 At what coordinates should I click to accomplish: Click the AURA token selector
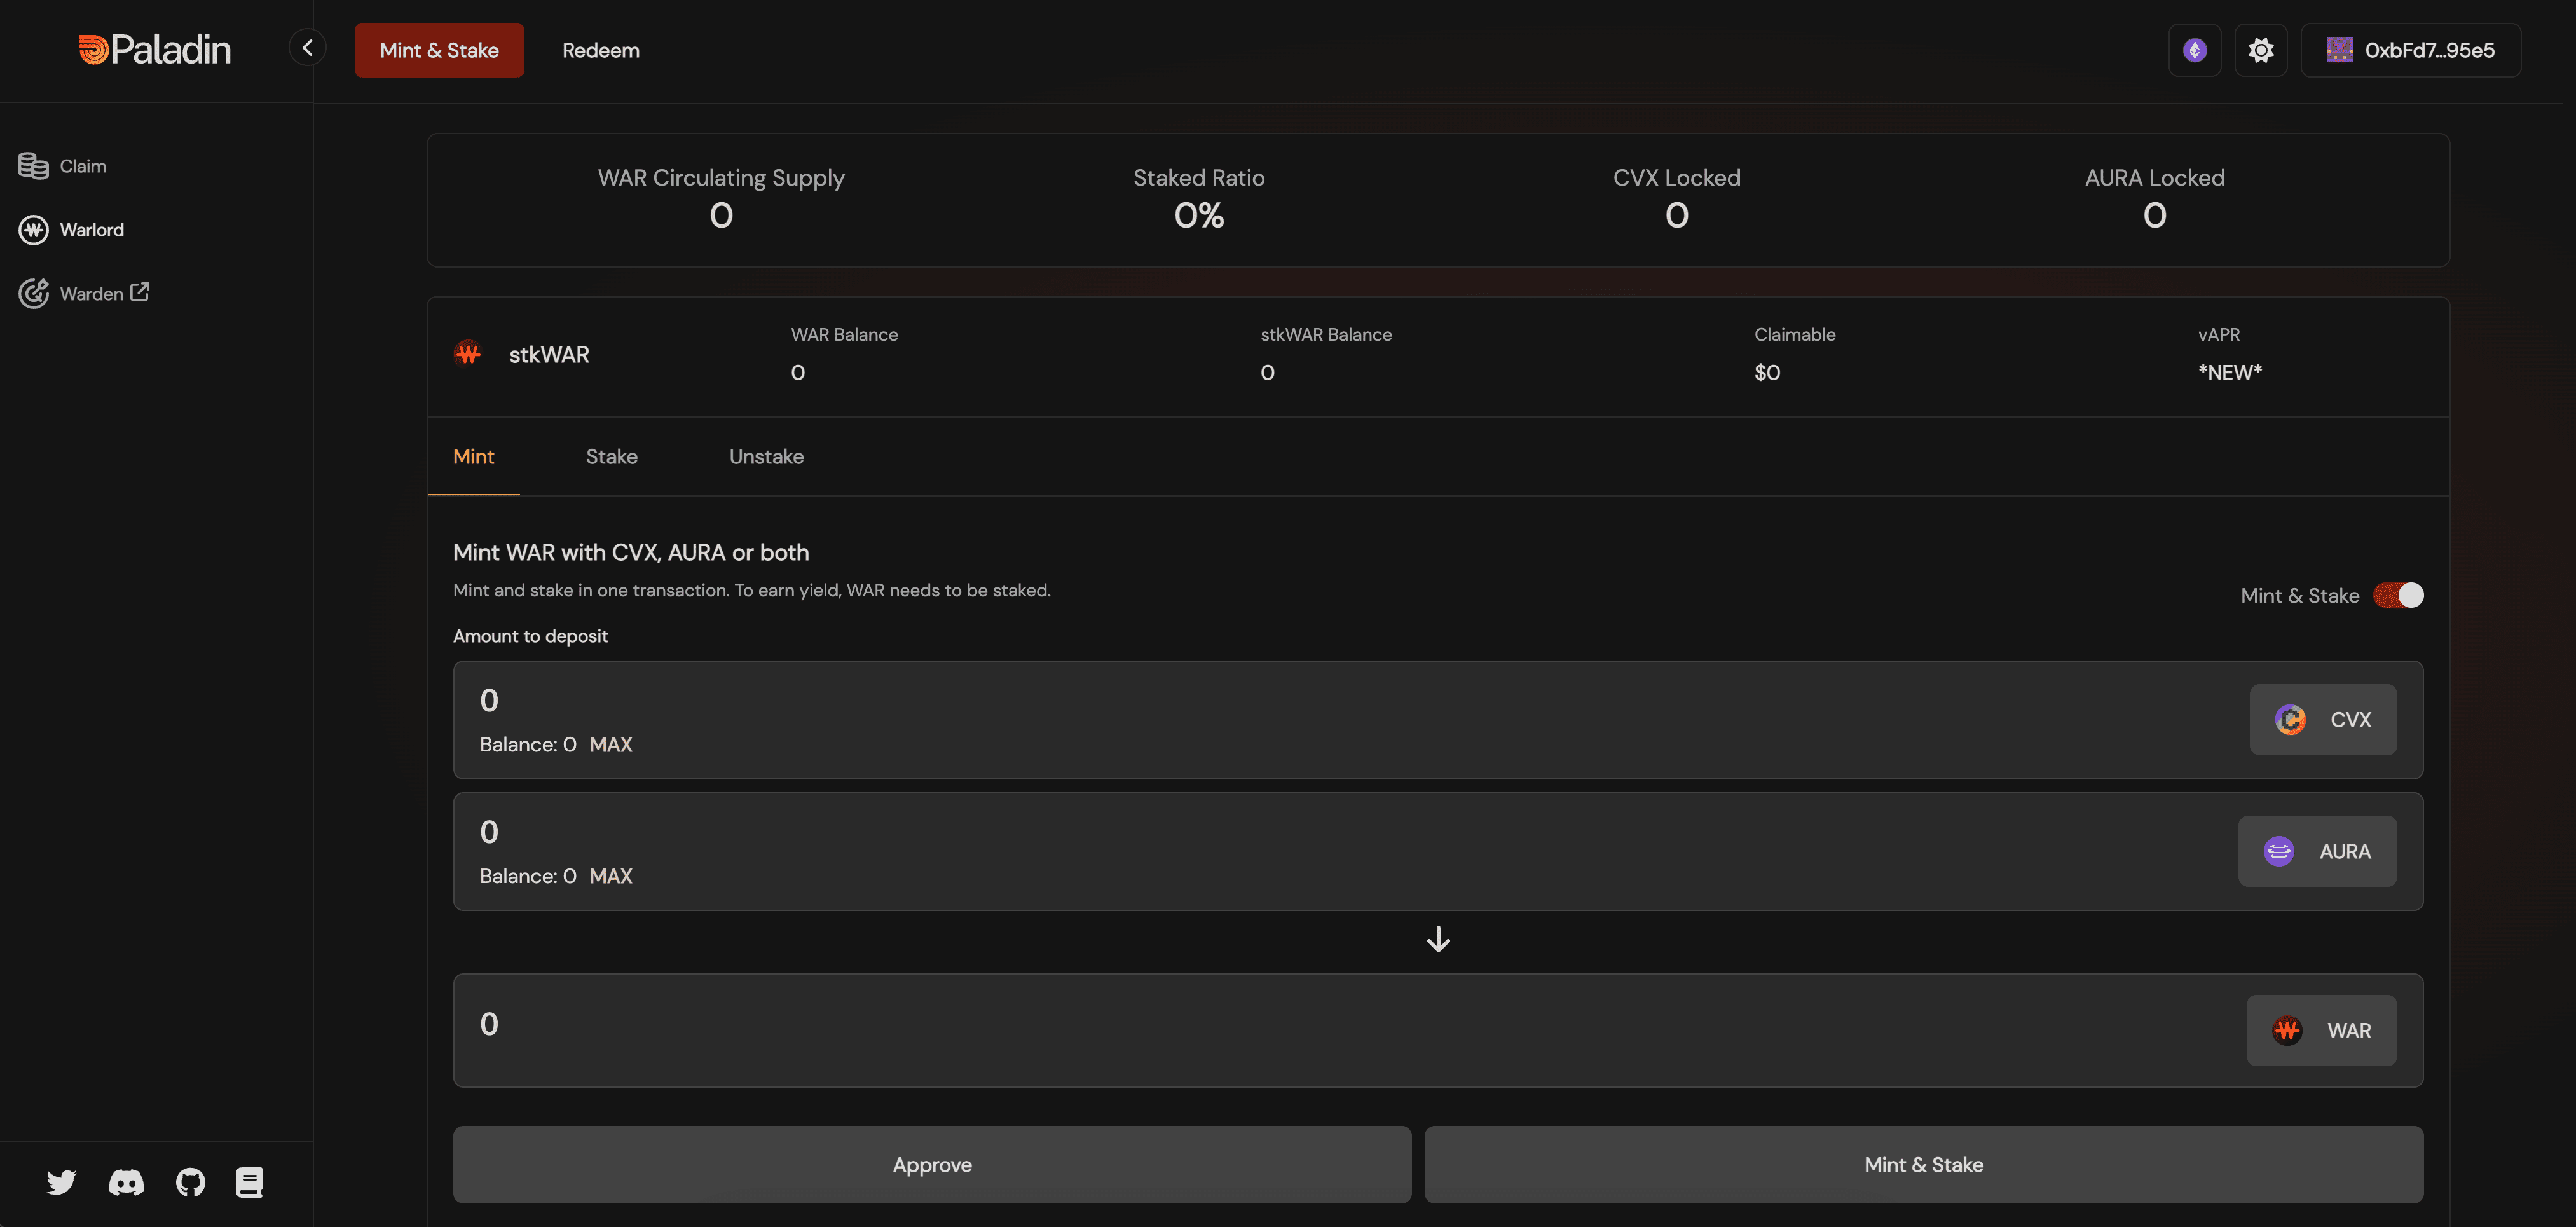click(2317, 851)
